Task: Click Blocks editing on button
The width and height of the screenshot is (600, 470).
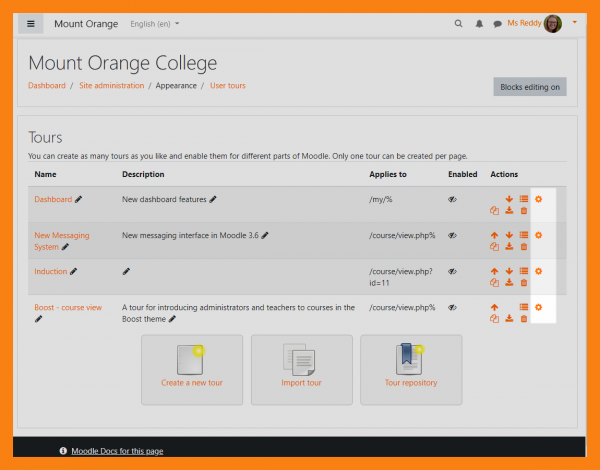Action: coord(530,87)
